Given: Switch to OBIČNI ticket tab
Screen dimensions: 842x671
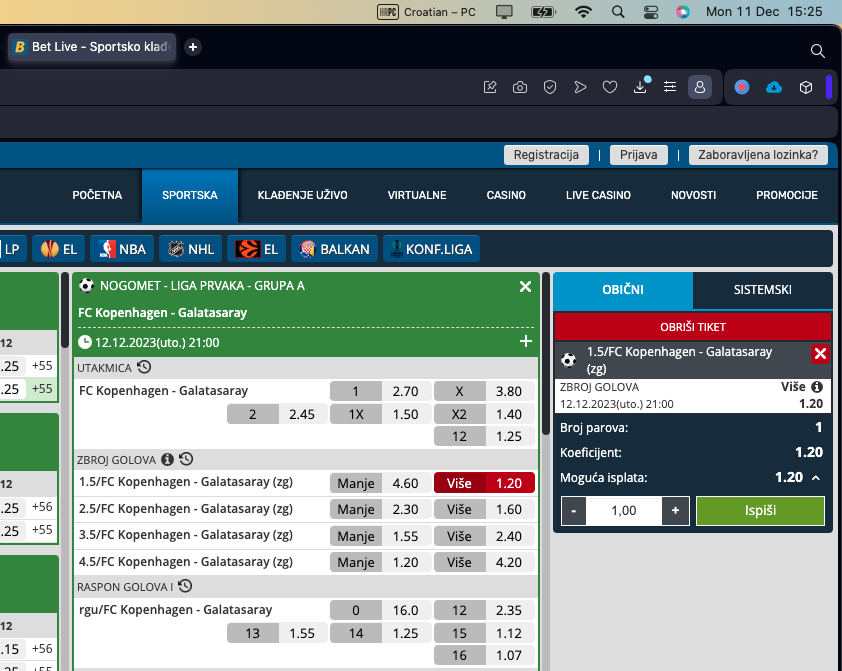Looking at the screenshot, I should [623, 290].
